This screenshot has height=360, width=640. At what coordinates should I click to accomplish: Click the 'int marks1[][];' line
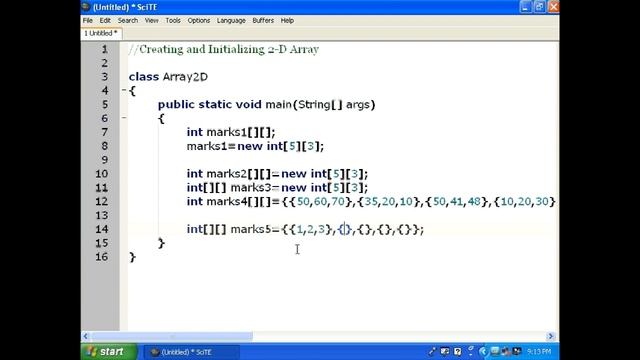pos(231,132)
